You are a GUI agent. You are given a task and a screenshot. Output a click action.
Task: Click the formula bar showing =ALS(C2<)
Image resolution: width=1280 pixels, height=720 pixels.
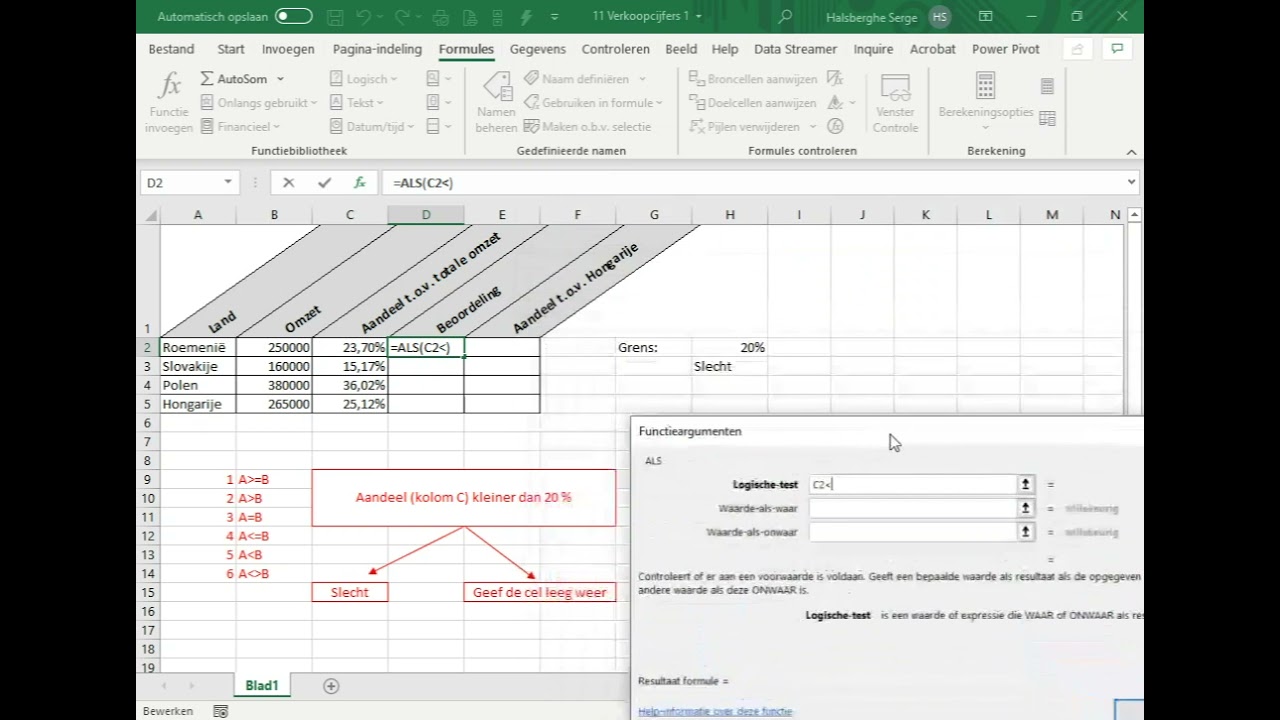[x=752, y=183]
